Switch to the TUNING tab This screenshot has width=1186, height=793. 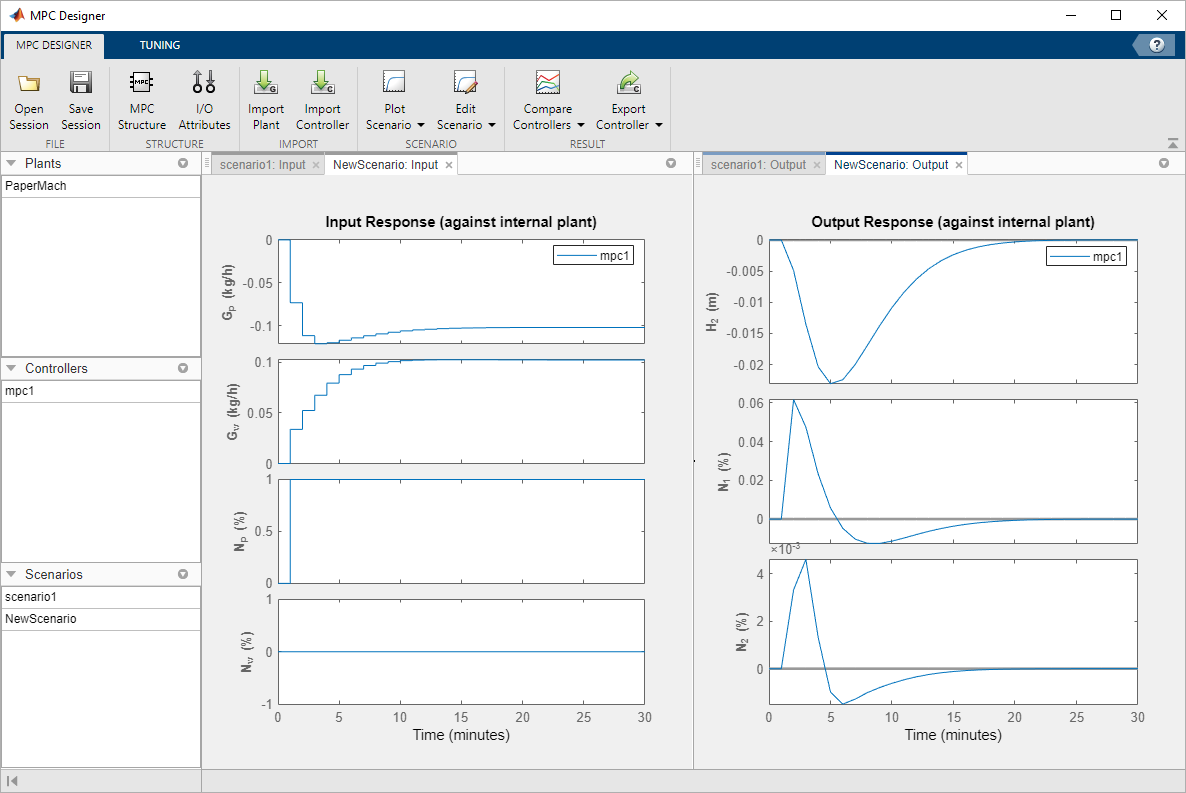160,44
